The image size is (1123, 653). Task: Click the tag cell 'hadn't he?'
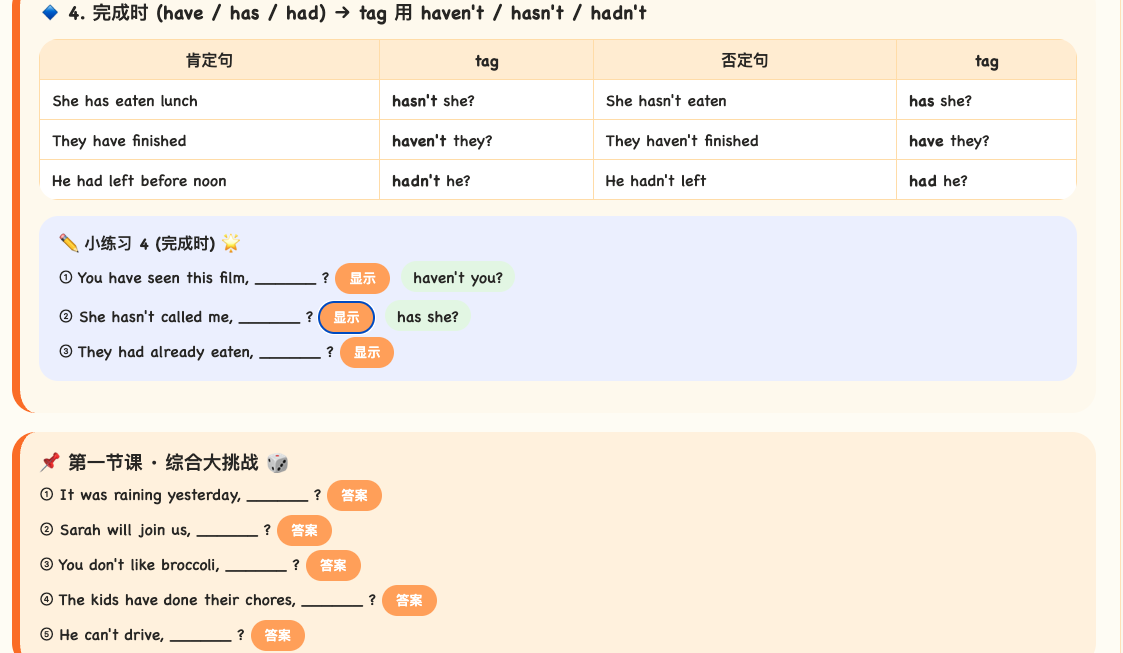click(x=486, y=180)
